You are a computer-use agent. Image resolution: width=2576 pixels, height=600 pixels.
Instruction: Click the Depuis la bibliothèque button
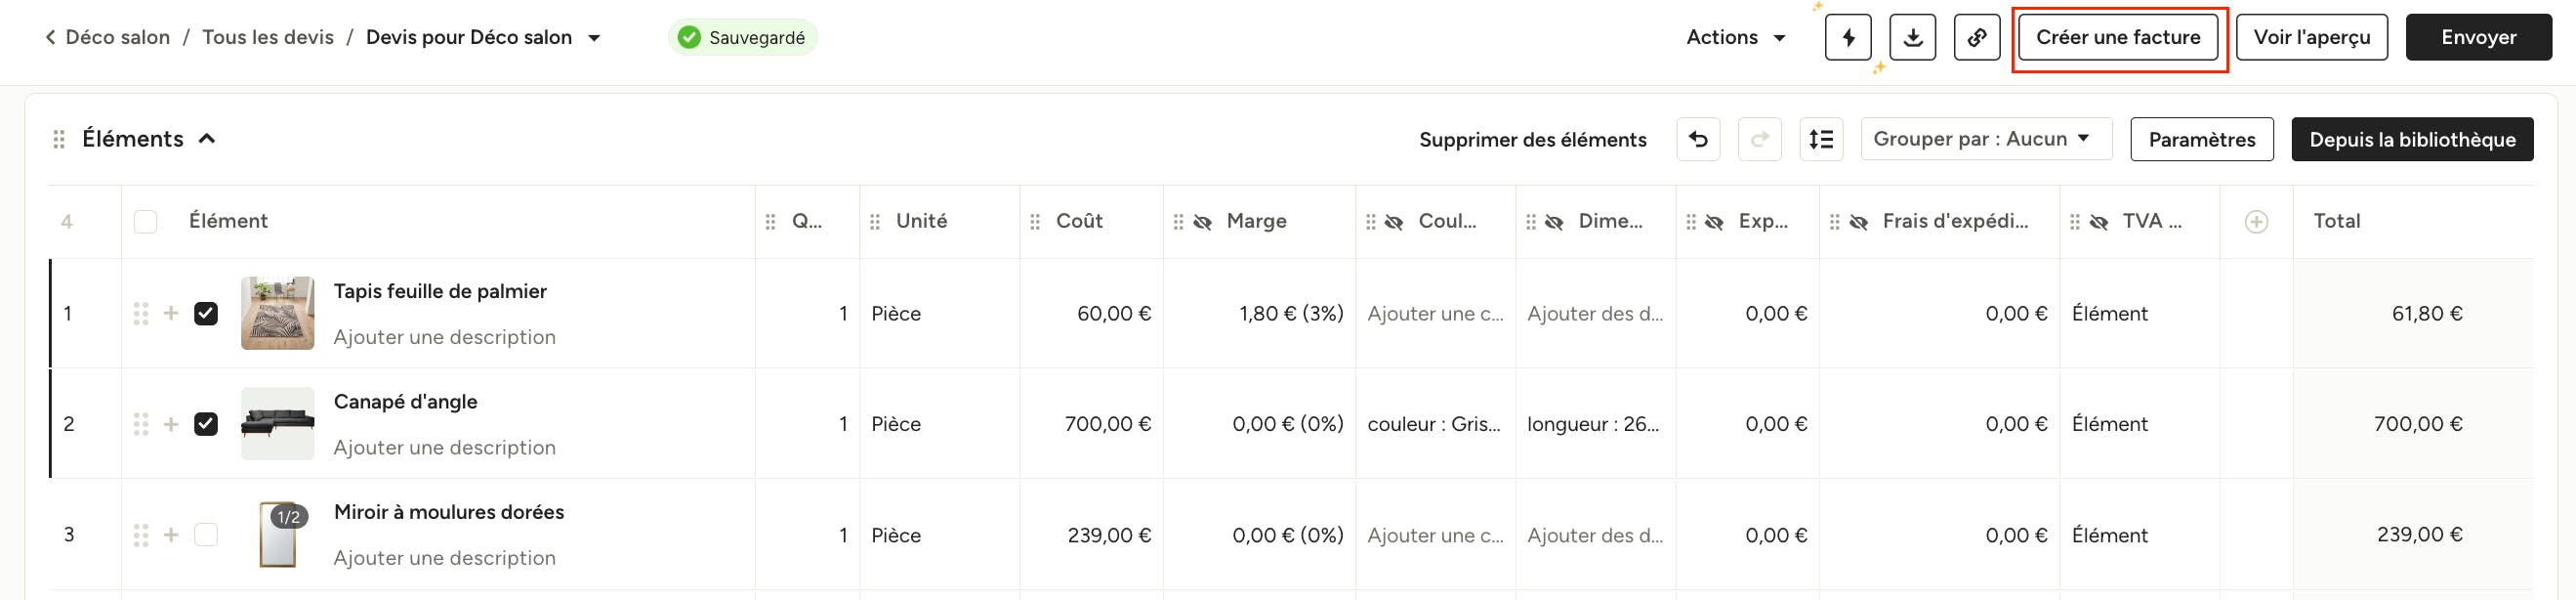pyautogui.click(x=2411, y=140)
